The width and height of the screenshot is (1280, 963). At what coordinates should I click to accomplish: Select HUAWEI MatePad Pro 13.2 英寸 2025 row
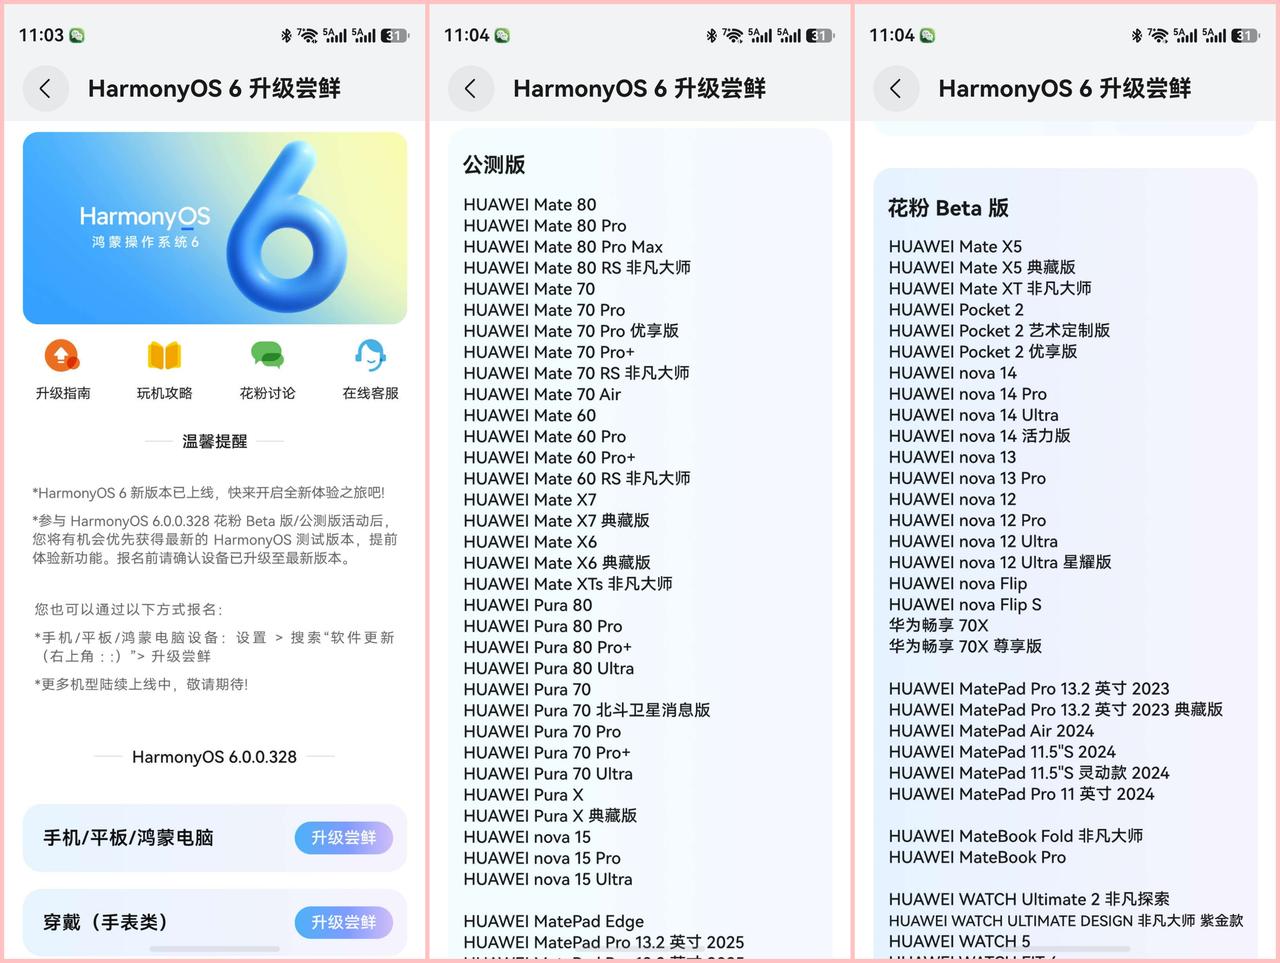(x=604, y=942)
